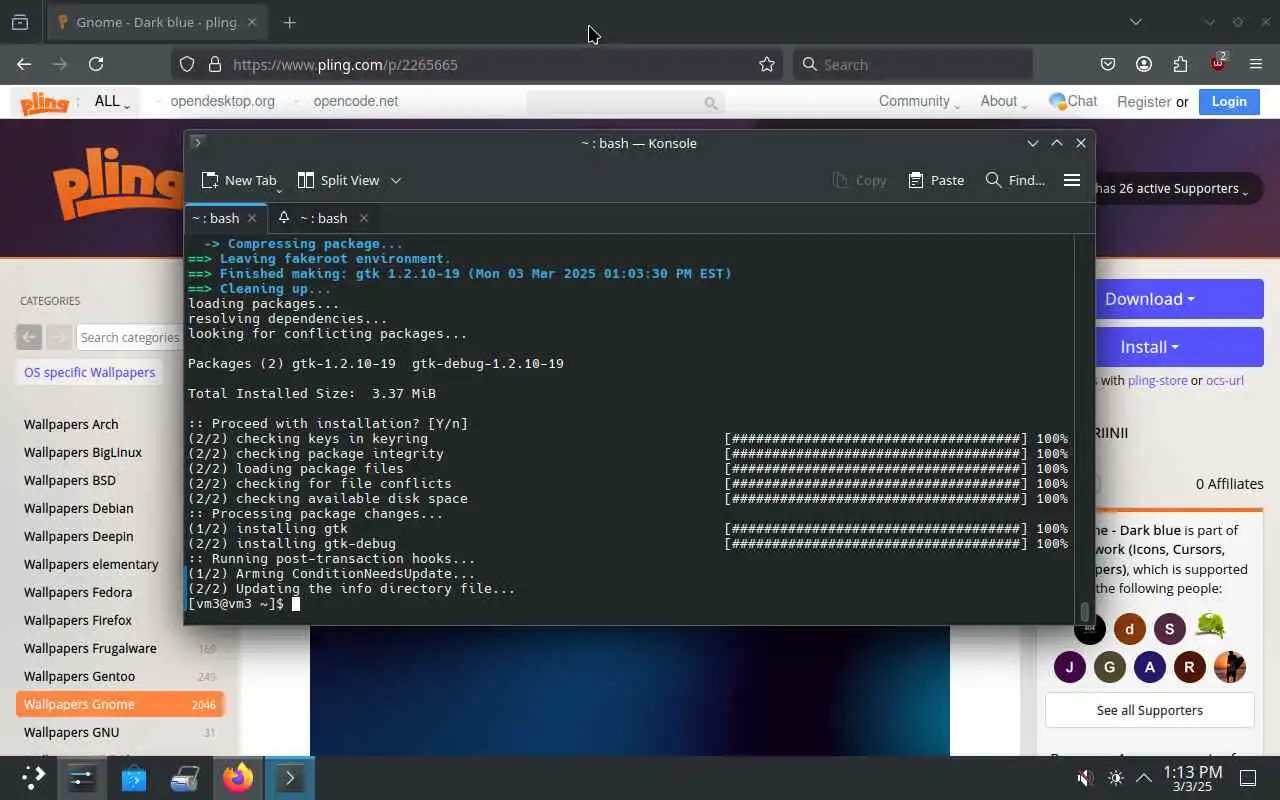Open opencode.net link
Viewport: 1280px width, 800px height.
click(355, 101)
